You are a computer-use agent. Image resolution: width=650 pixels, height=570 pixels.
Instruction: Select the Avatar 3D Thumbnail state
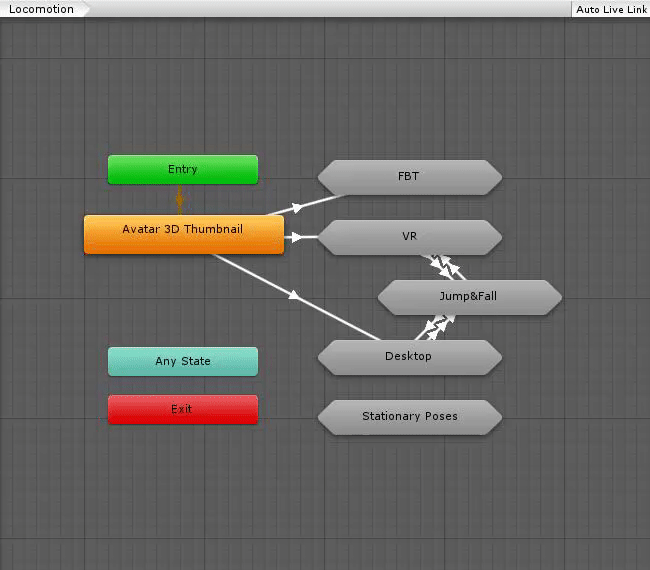183,230
